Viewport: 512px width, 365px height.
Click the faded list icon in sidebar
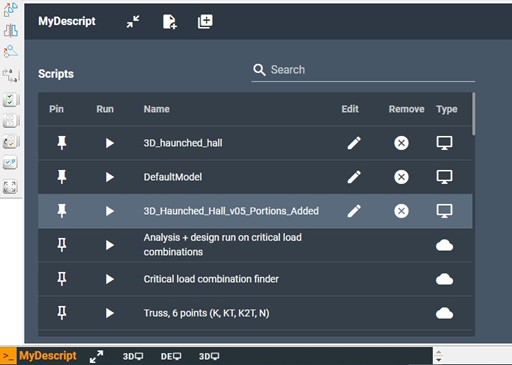pyautogui.click(x=11, y=121)
